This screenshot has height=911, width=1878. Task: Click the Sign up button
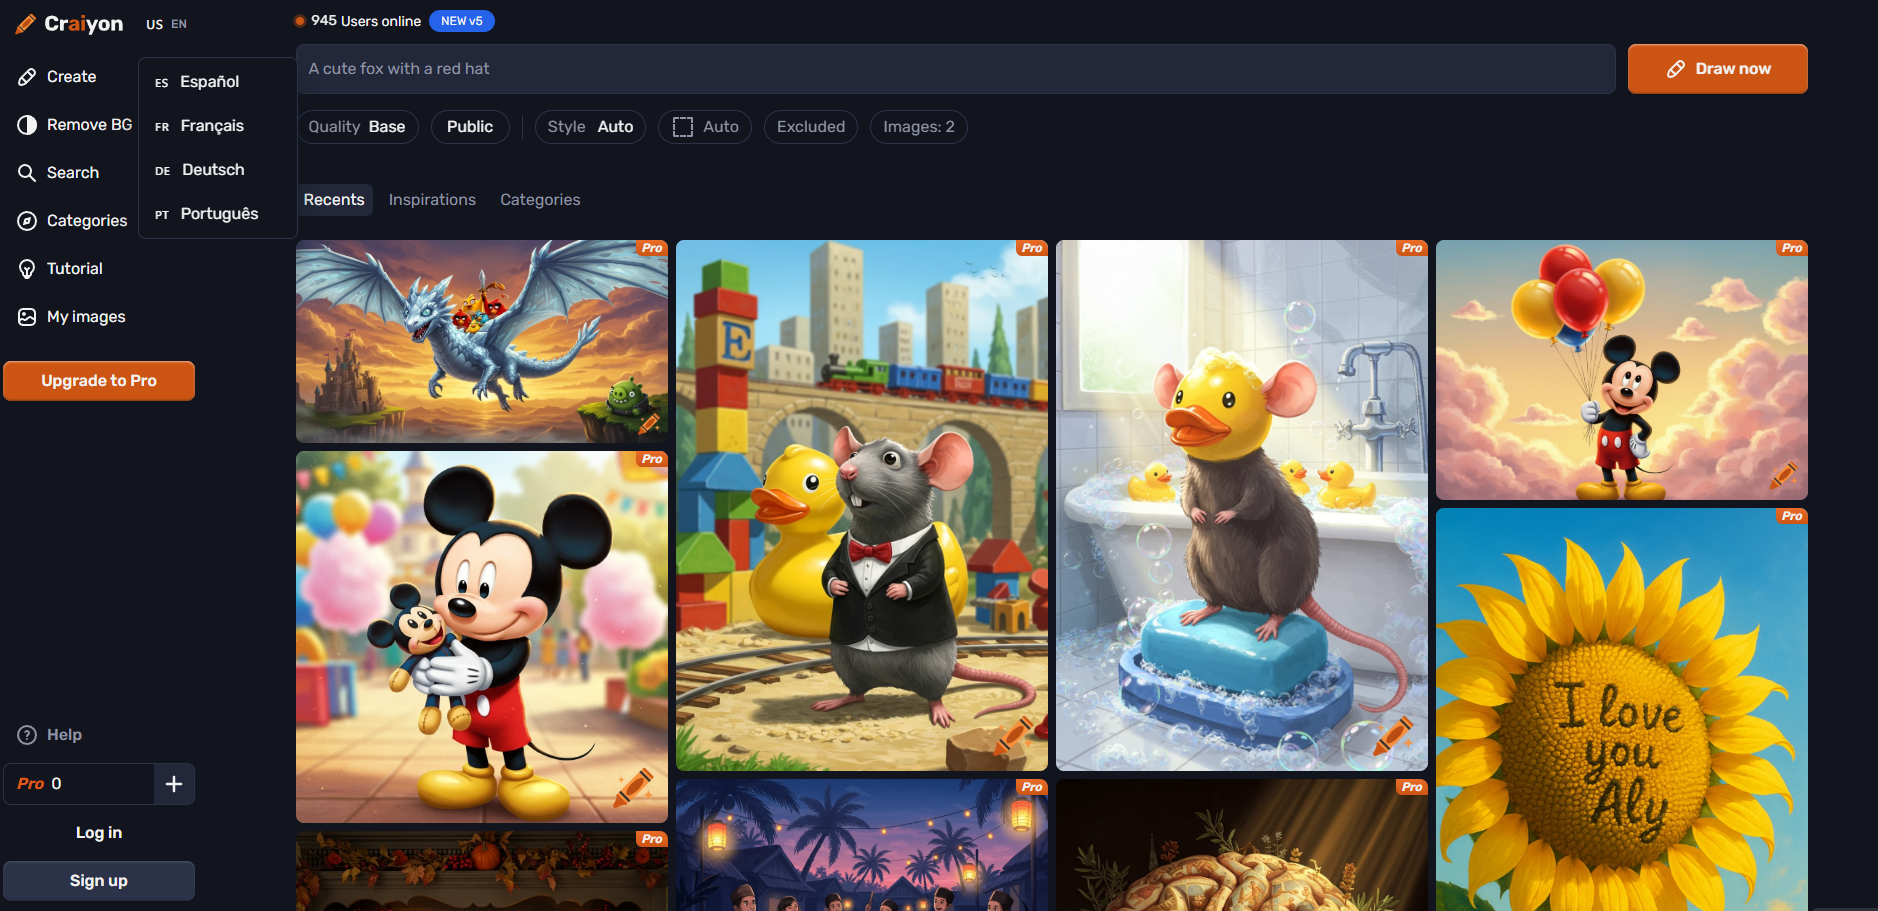[x=99, y=881]
